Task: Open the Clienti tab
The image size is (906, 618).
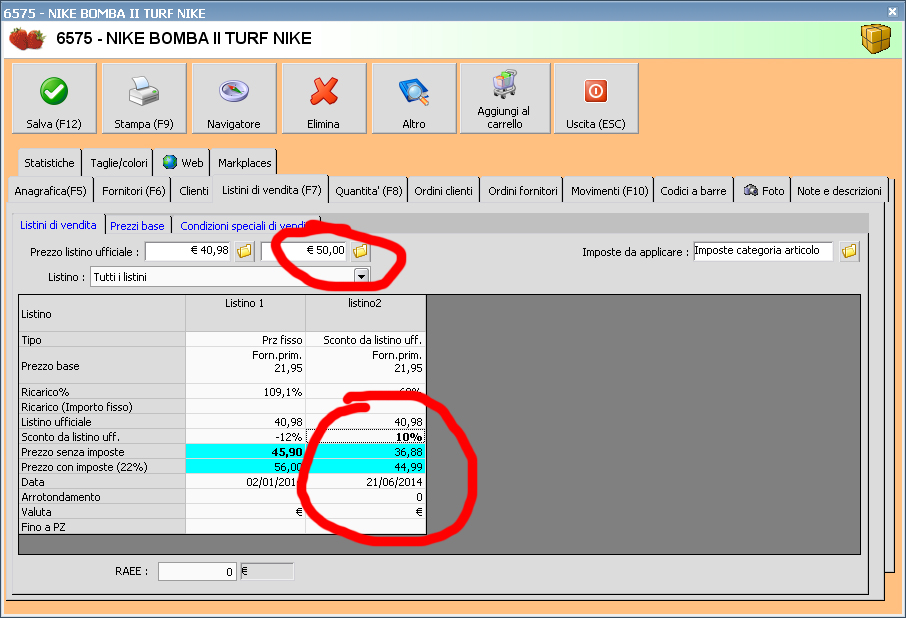Action: [x=194, y=191]
